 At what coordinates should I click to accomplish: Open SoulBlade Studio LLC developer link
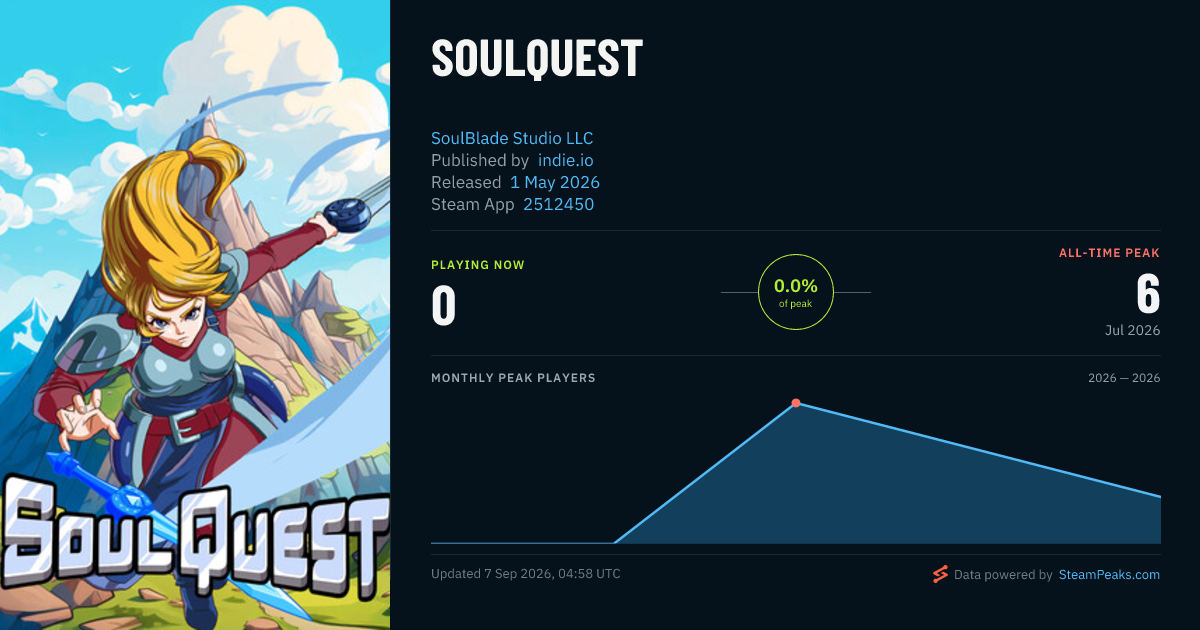point(512,138)
